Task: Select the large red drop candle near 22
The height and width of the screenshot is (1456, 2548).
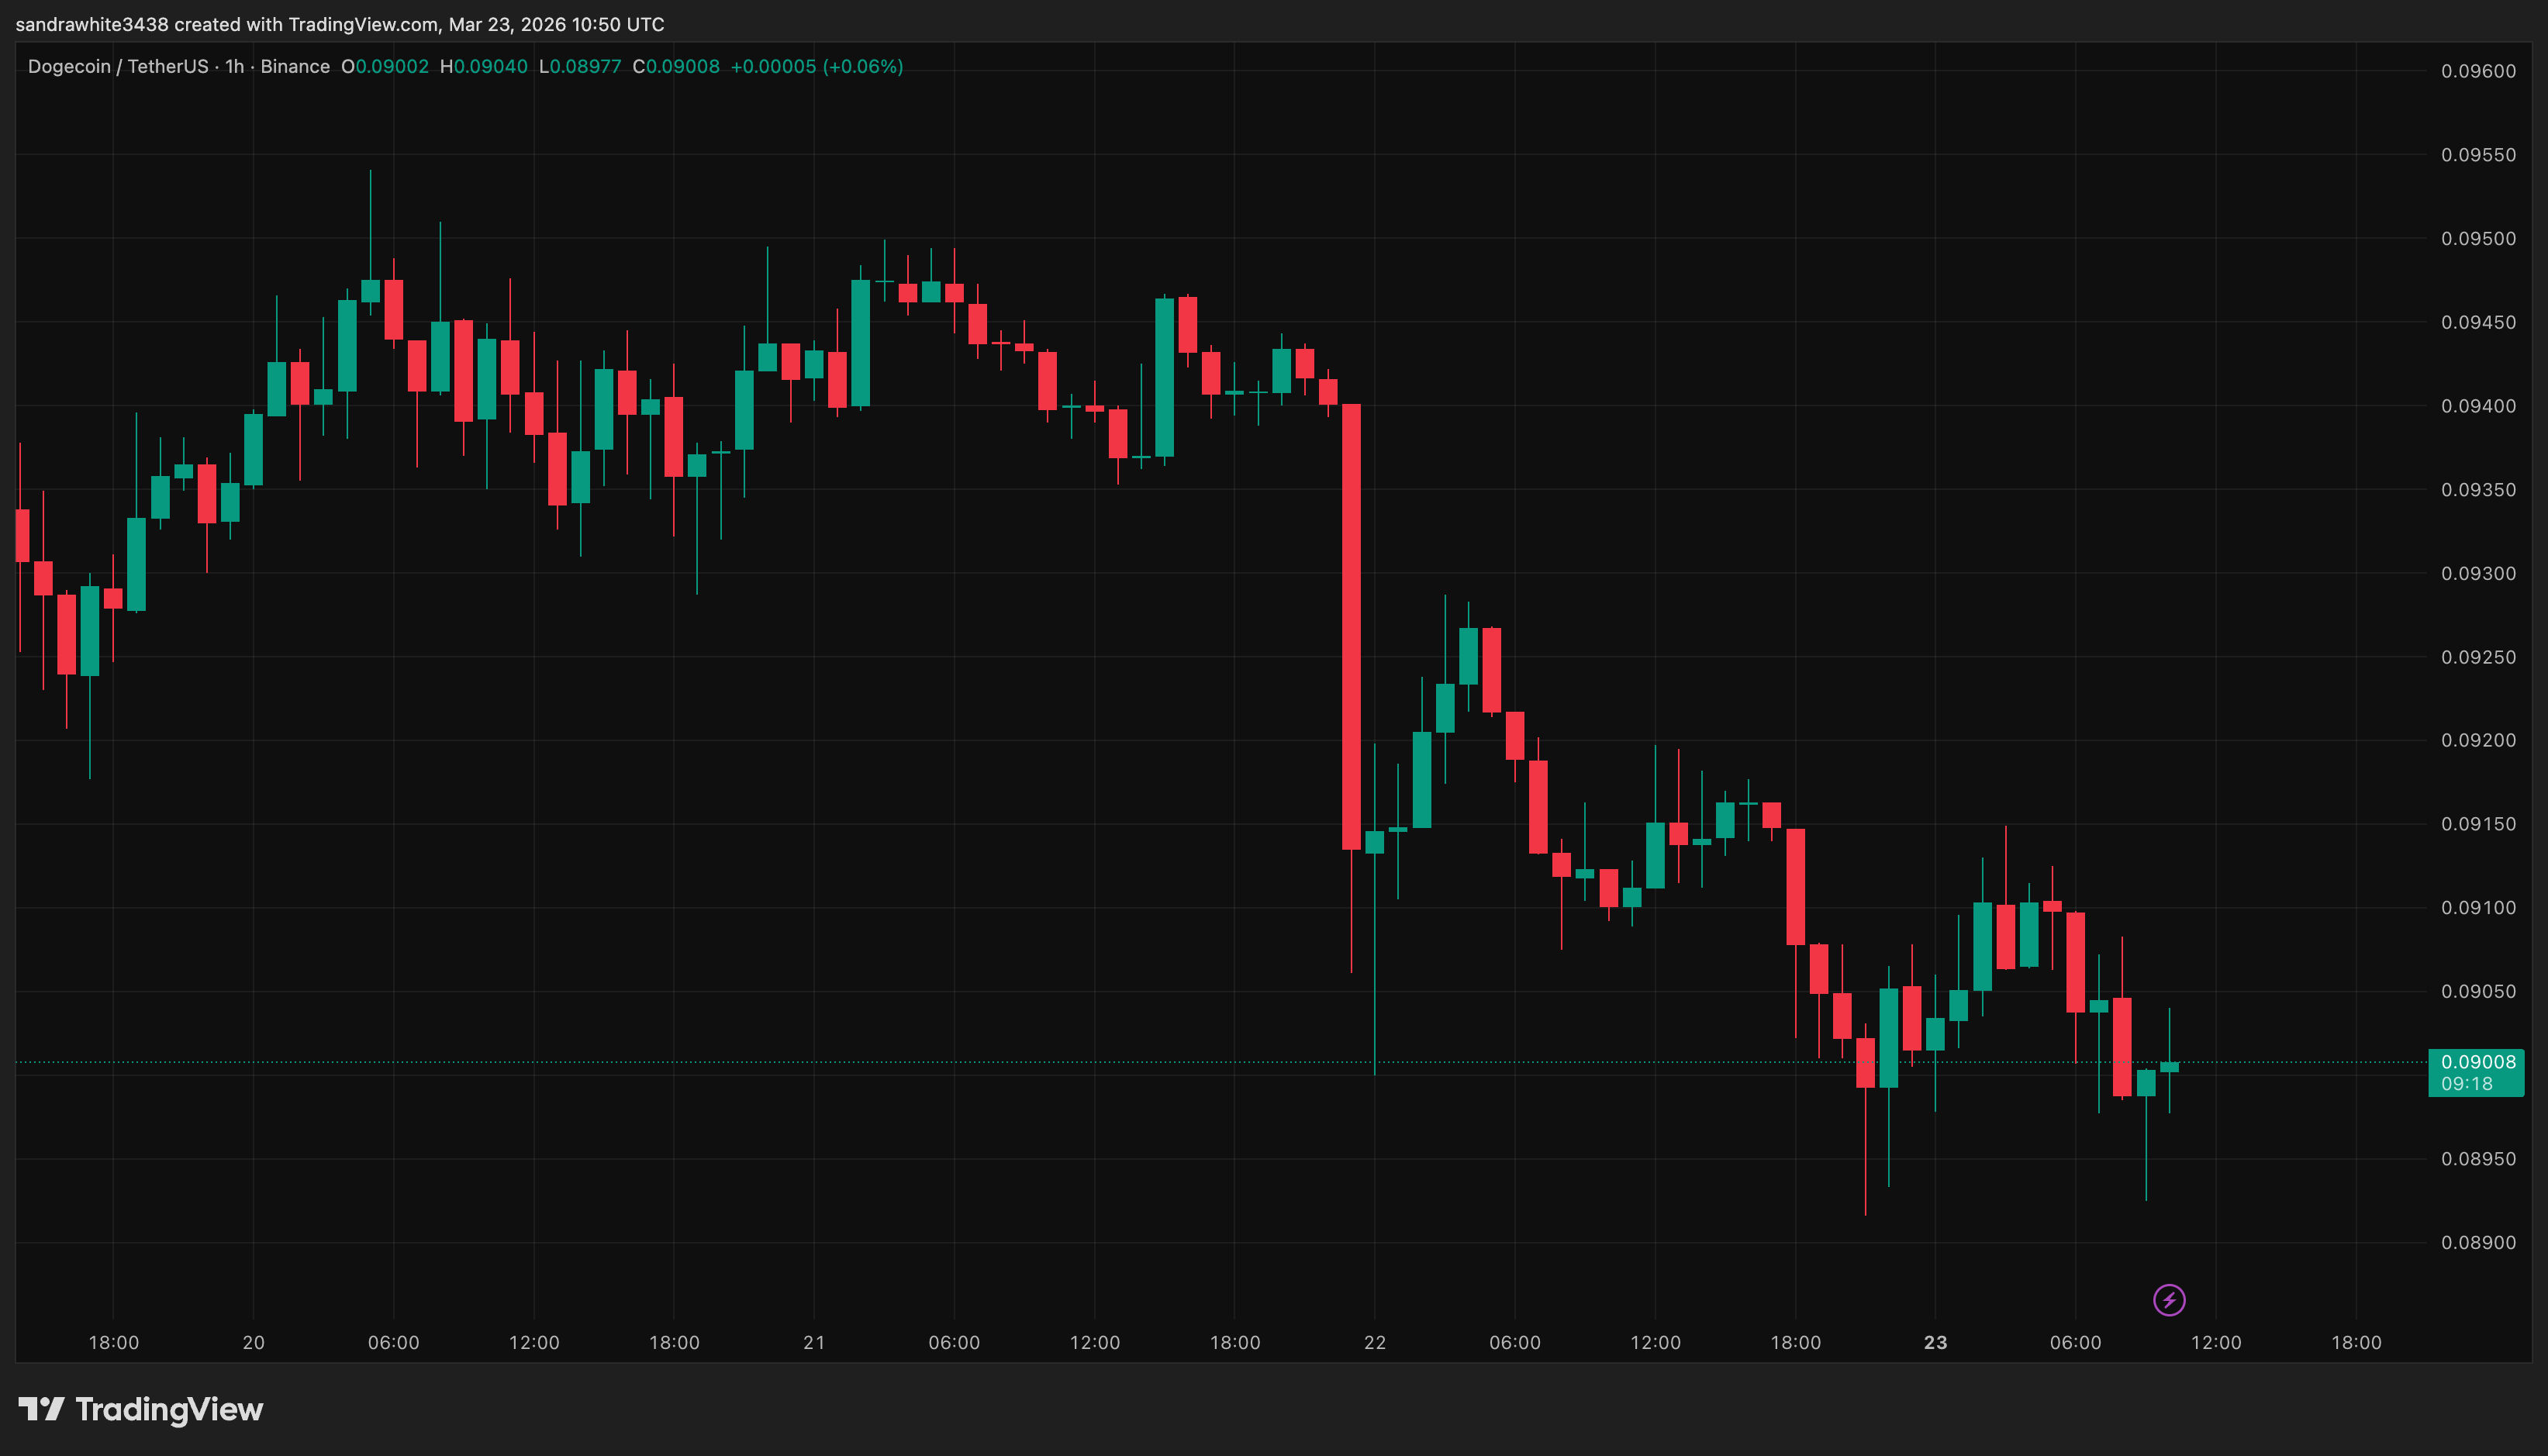Action: click(x=1353, y=620)
